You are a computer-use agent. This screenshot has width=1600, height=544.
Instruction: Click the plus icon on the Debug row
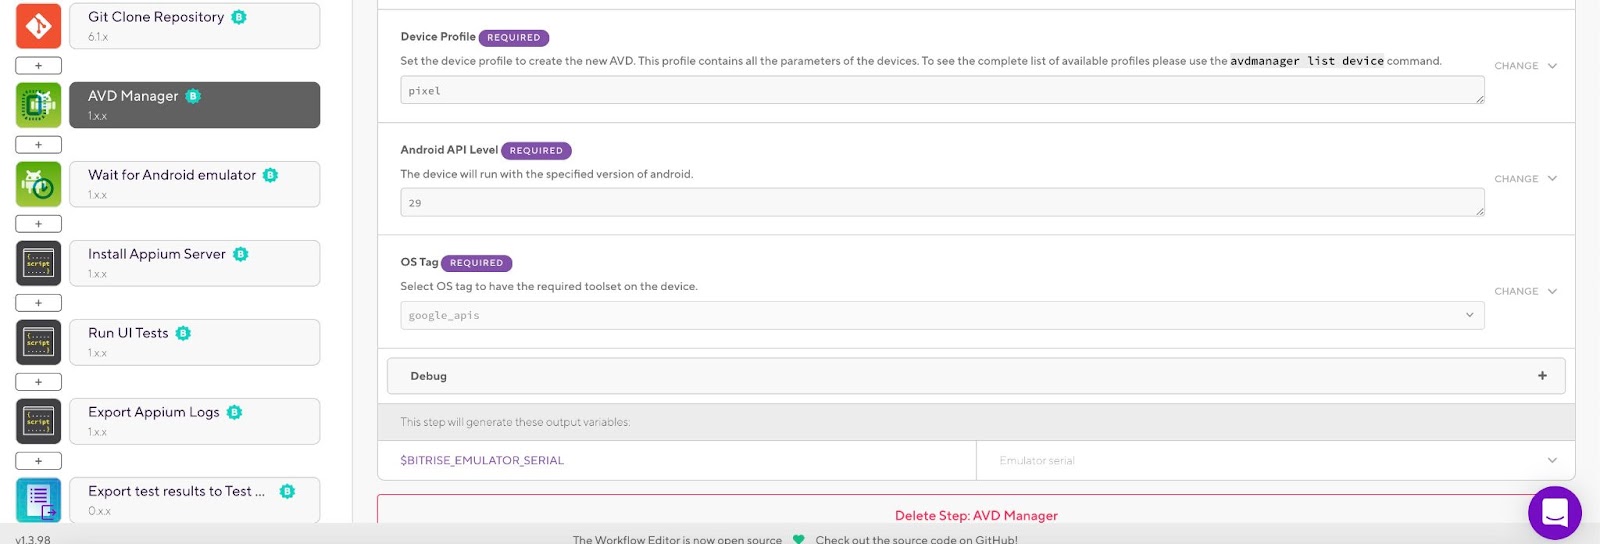pyautogui.click(x=1542, y=376)
